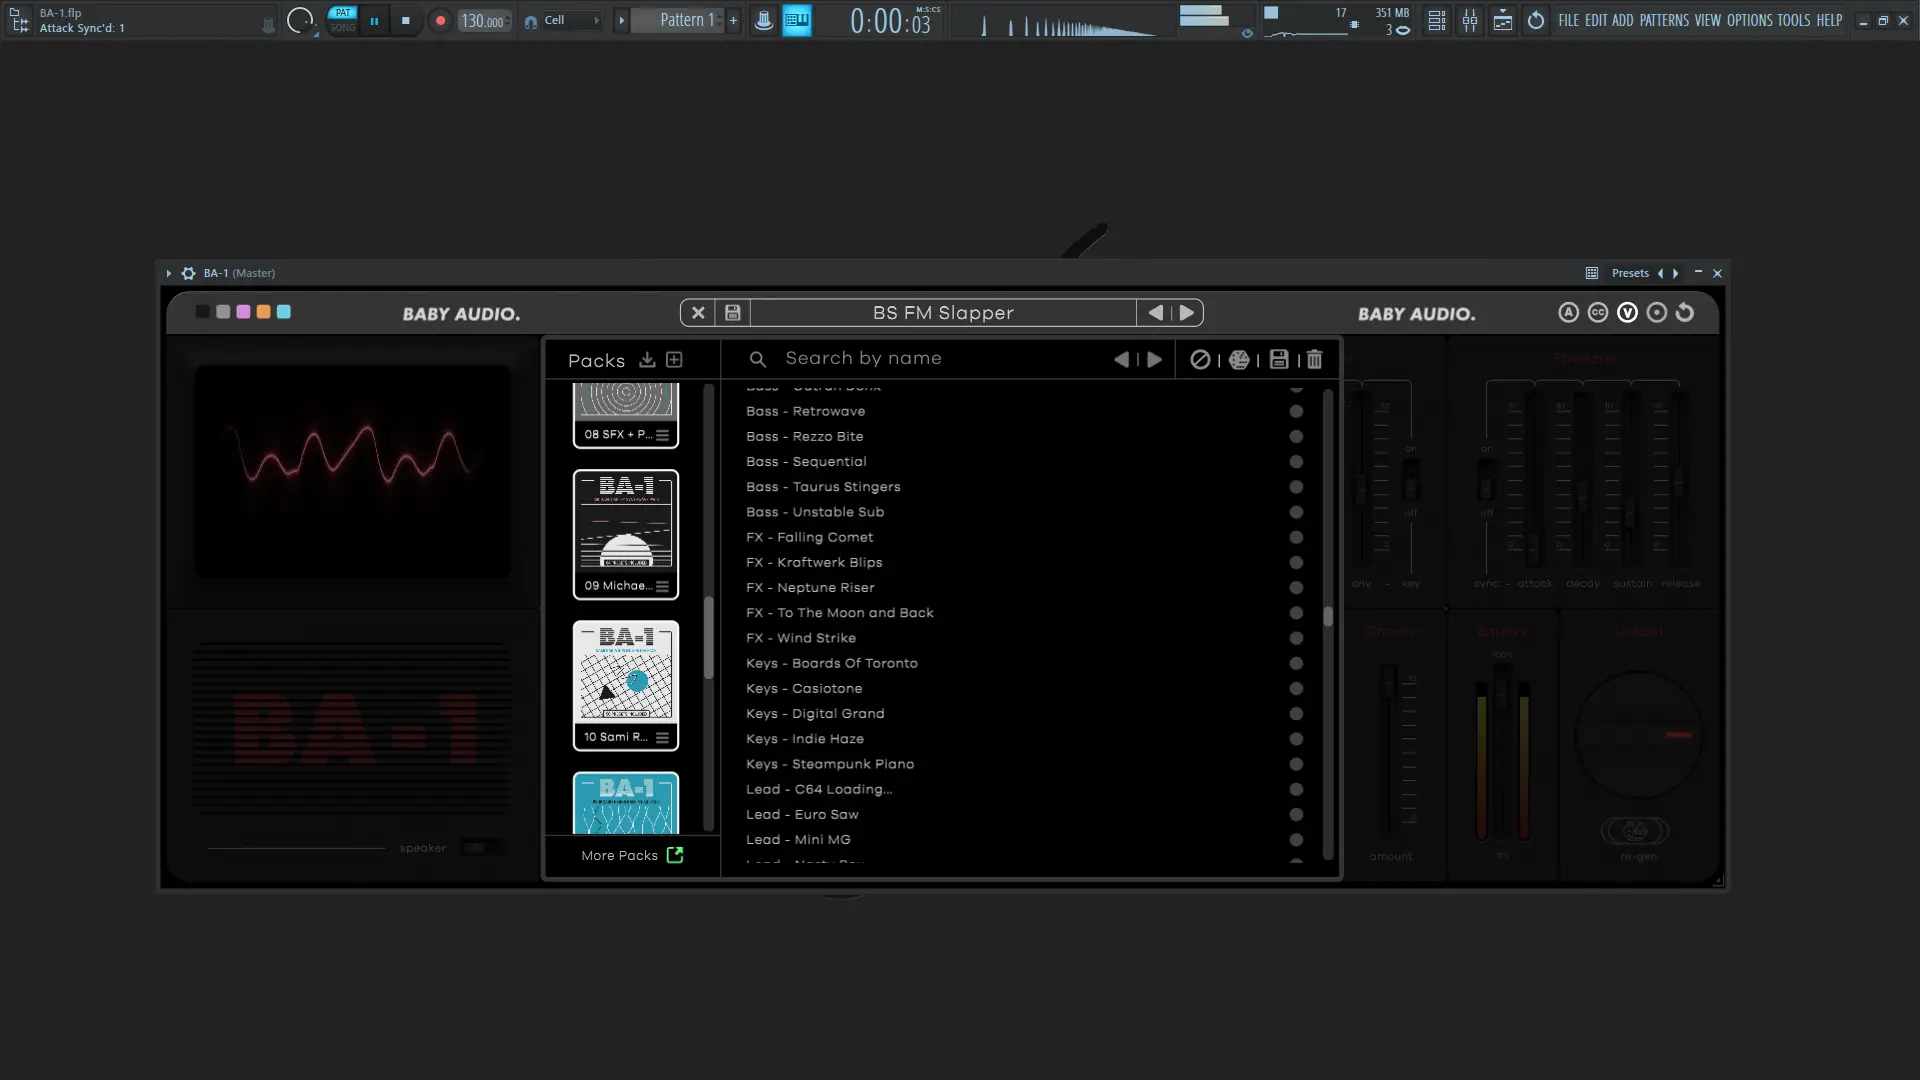
Task: Open the FL Studio mixer icon
Action: point(1470,20)
